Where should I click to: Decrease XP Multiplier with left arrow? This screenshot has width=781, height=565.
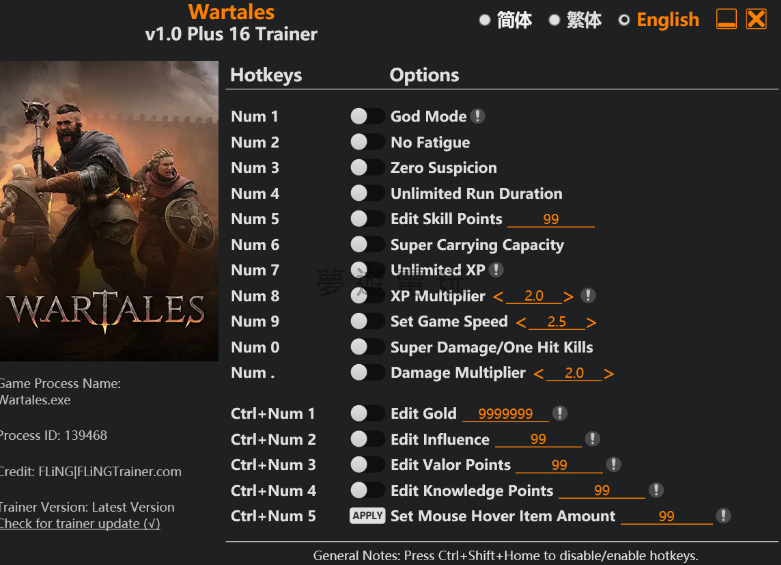click(x=498, y=296)
